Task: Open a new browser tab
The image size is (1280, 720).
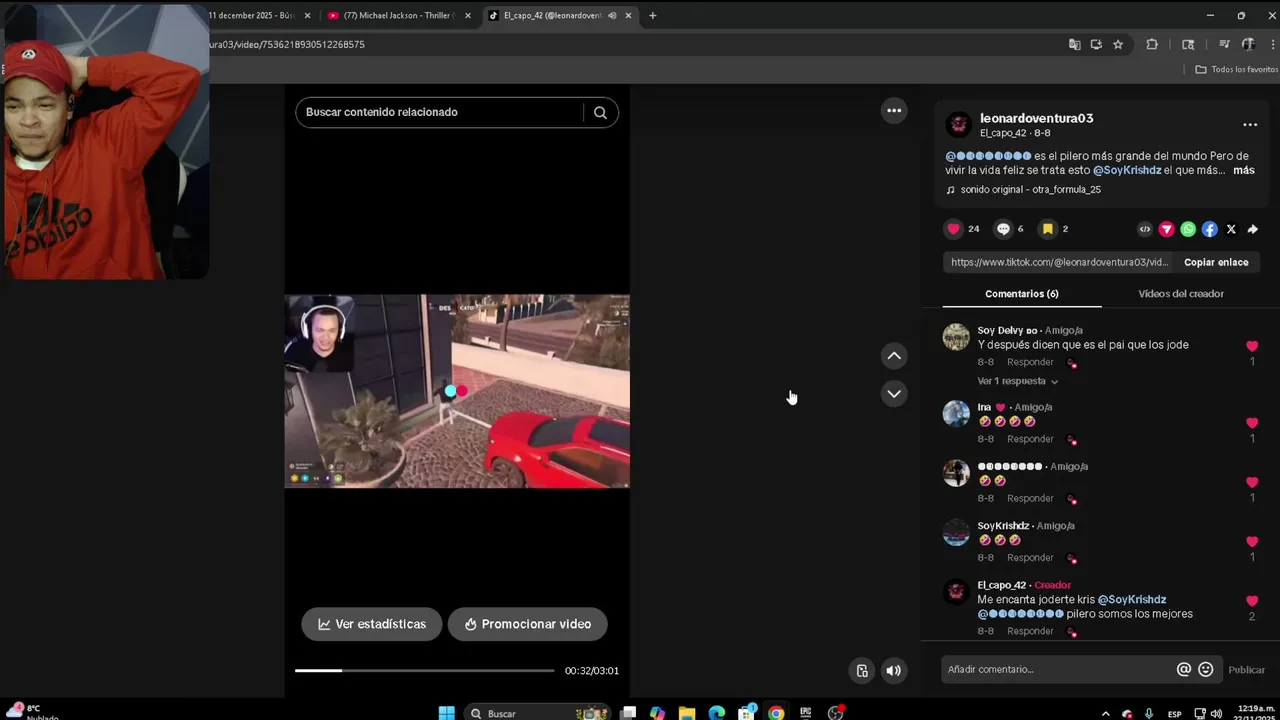Action: coord(653,16)
